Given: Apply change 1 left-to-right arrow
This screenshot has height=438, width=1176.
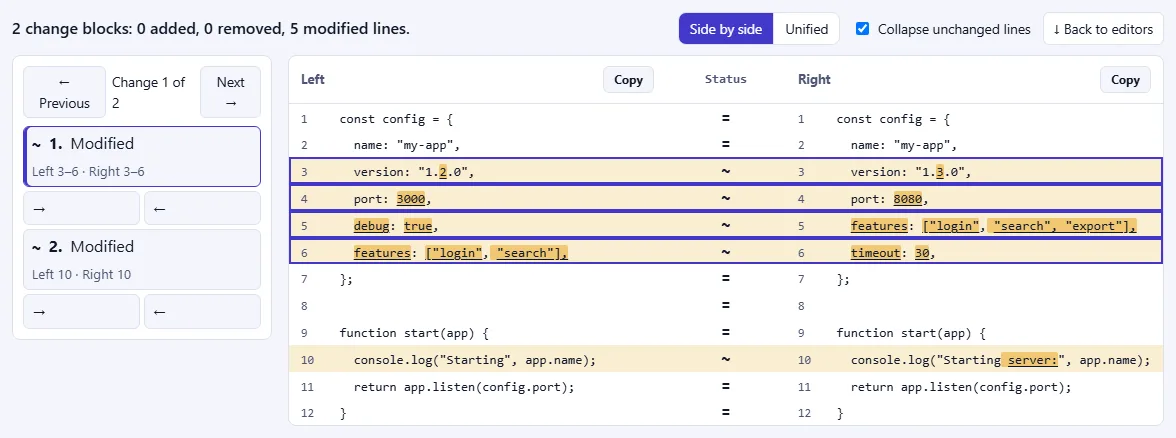Looking at the screenshot, I should (81, 208).
